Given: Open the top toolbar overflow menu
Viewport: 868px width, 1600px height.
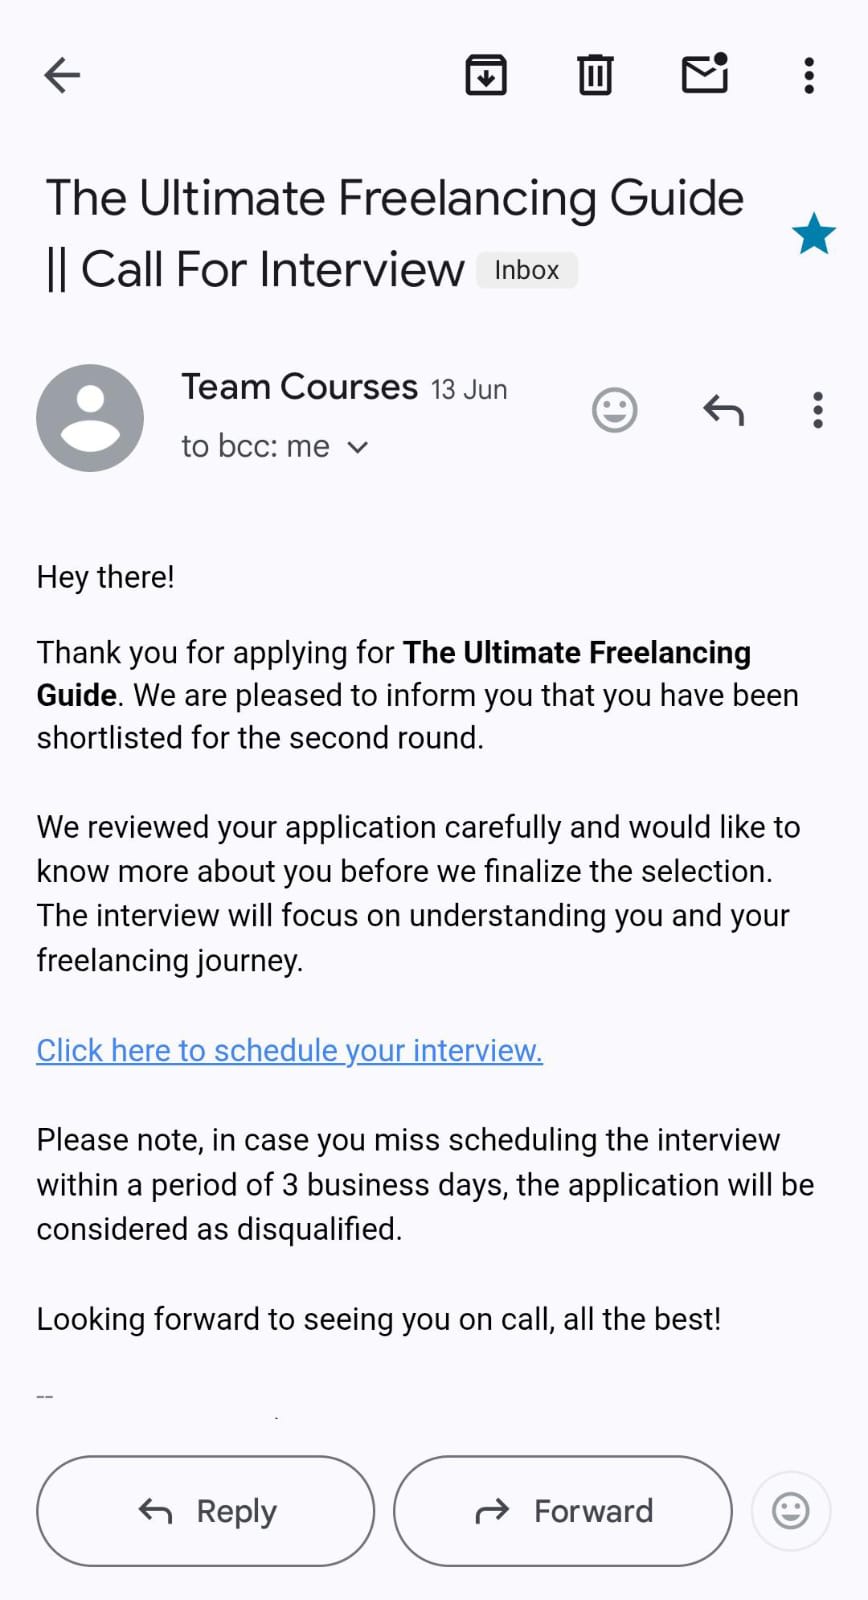Looking at the screenshot, I should [809, 75].
